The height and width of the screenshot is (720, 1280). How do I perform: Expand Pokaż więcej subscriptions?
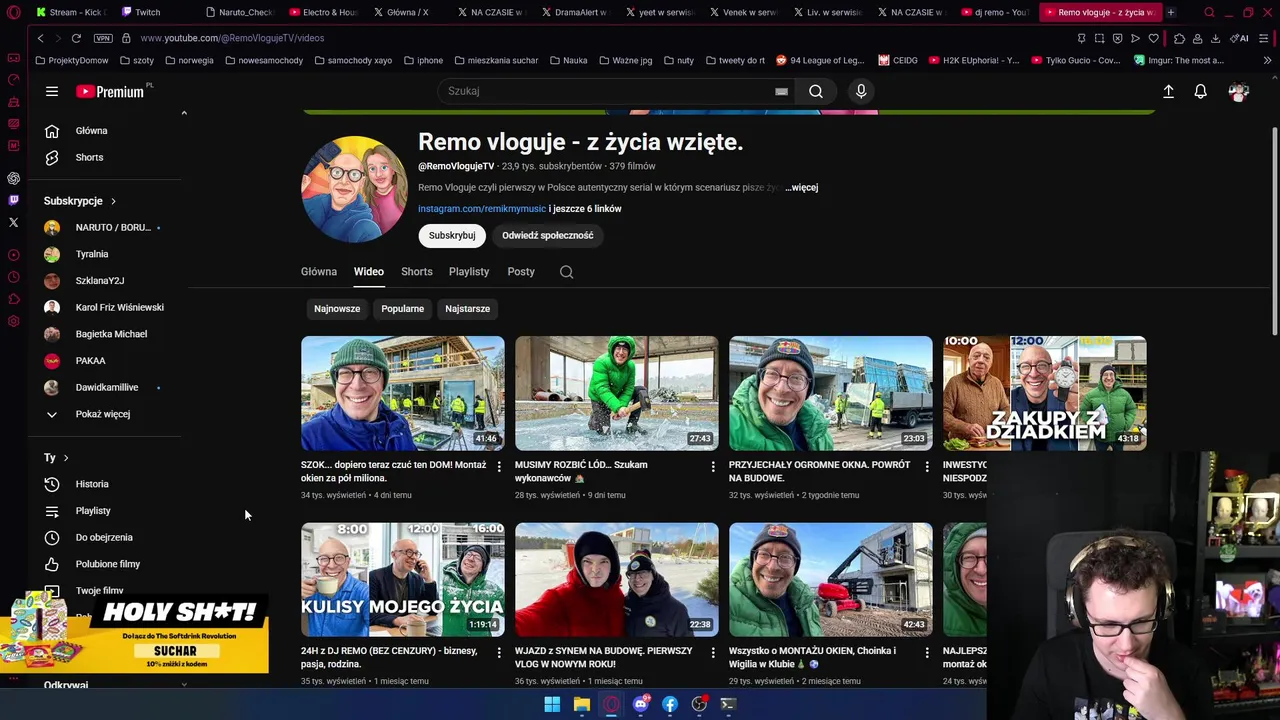pos(105,414)
